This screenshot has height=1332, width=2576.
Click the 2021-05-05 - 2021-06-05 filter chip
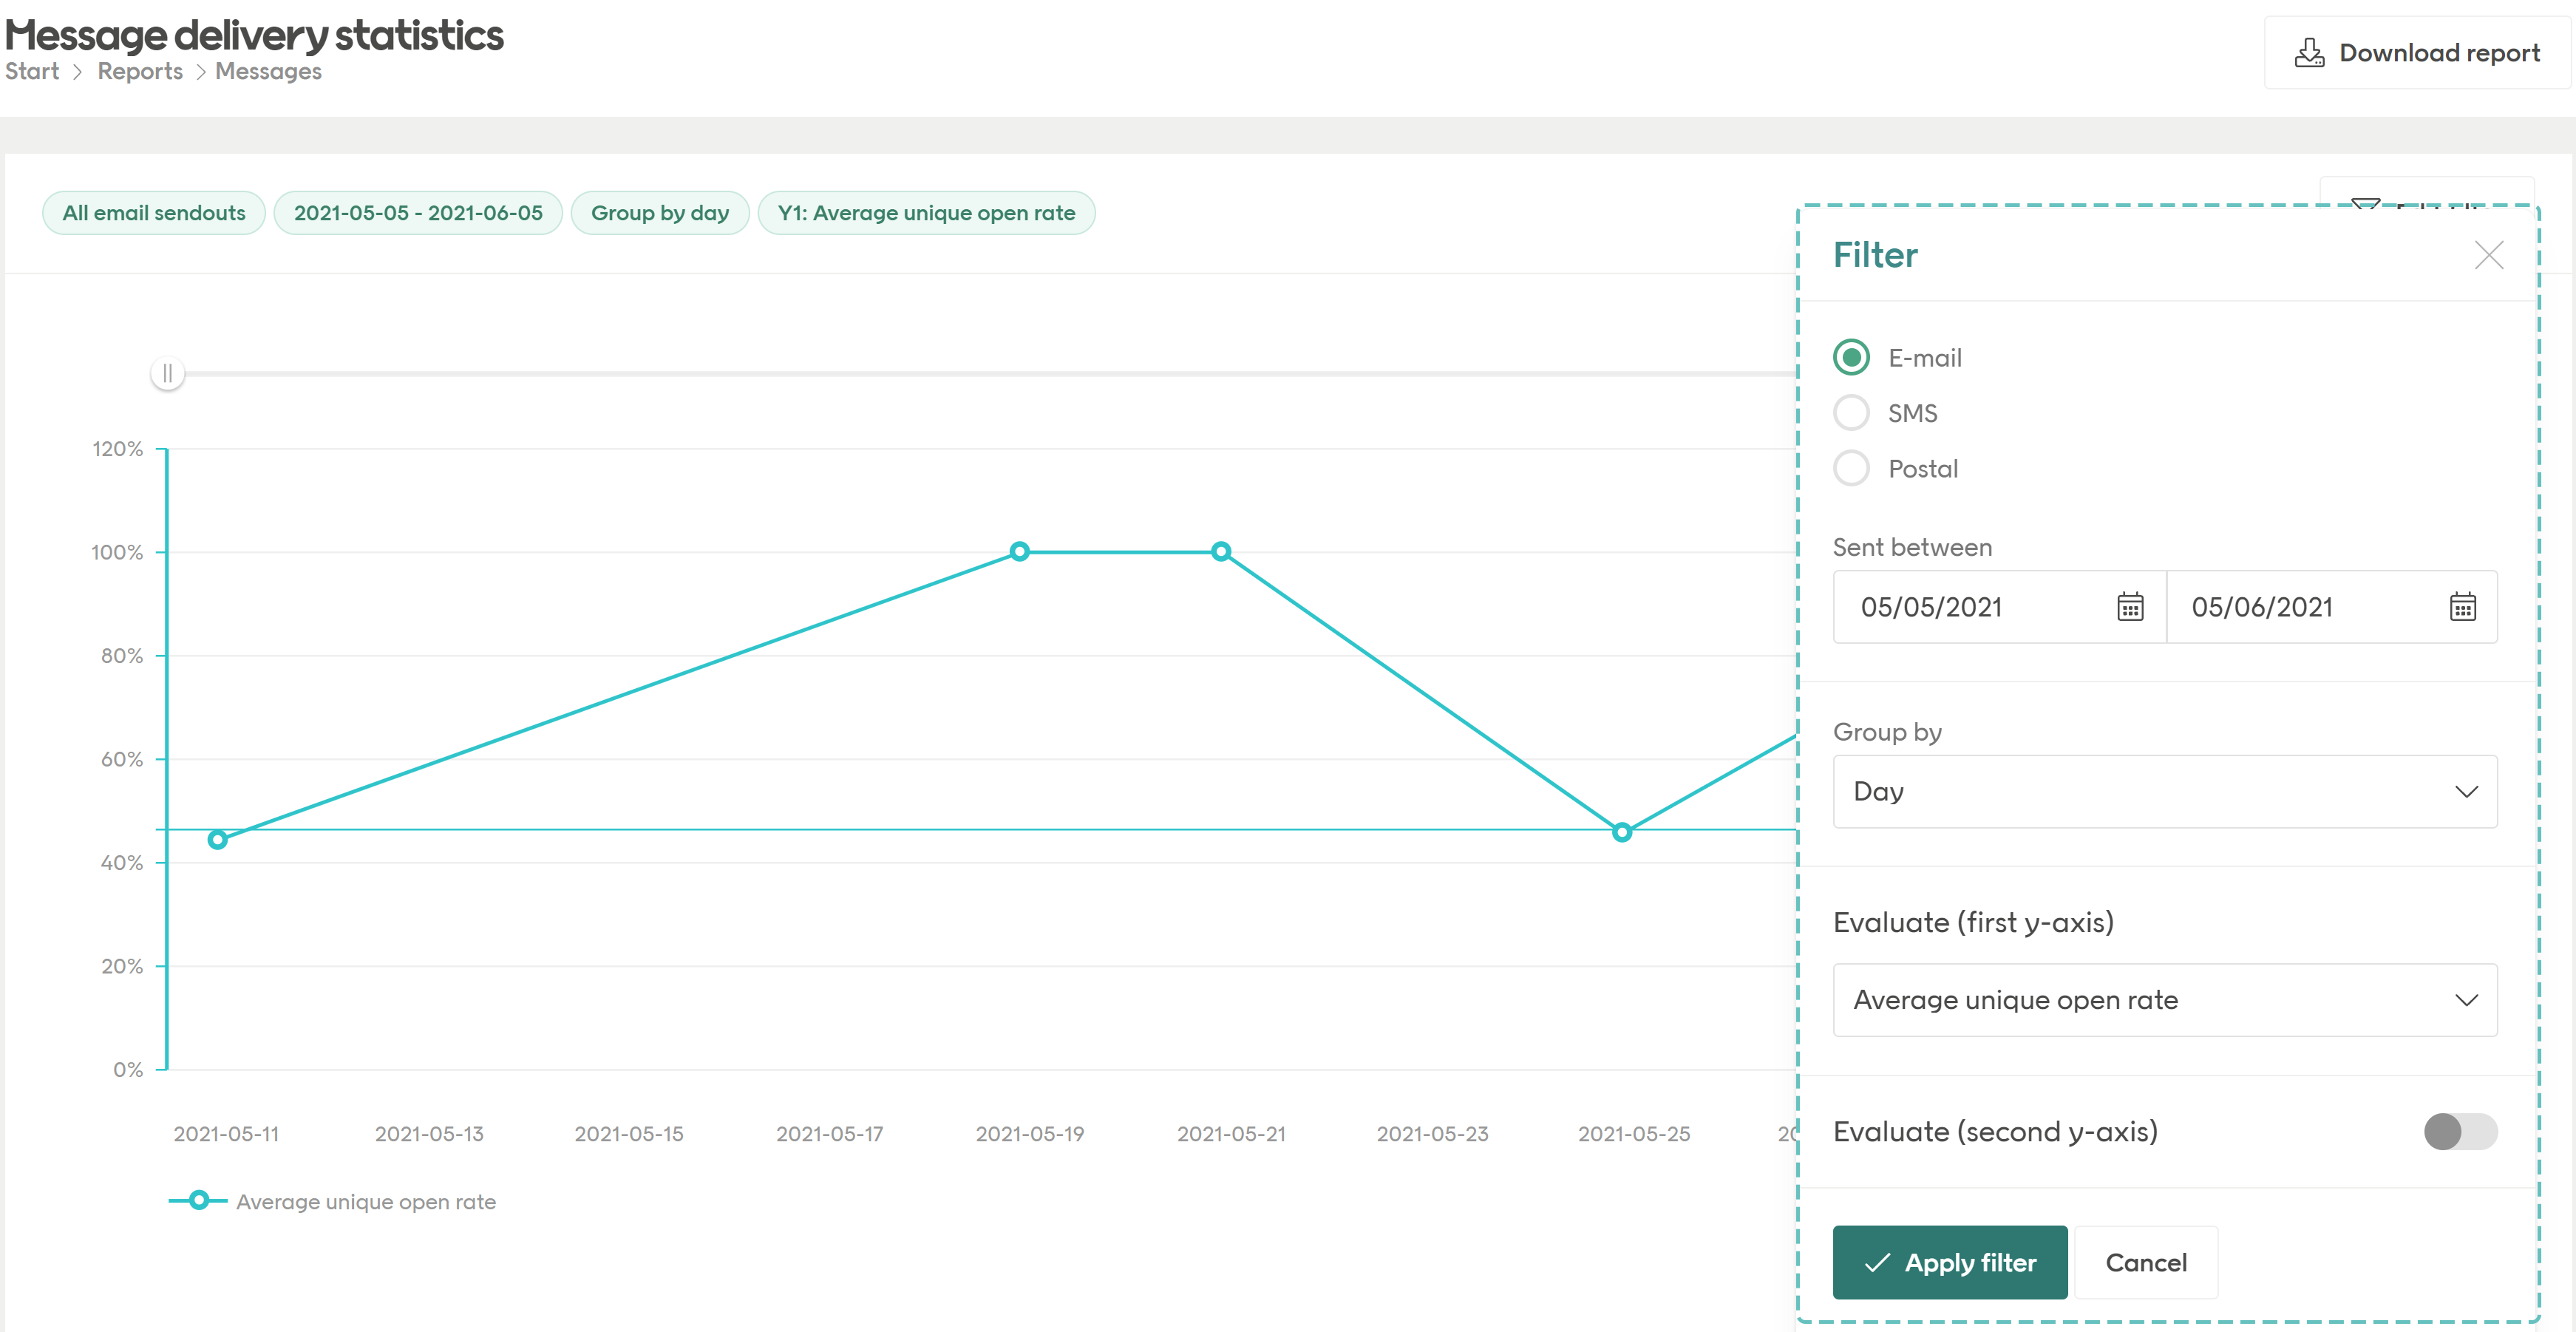[418, 212]
